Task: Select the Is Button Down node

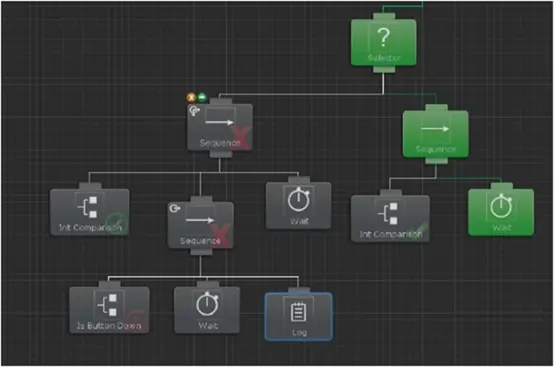Action: tap(109, 310)
